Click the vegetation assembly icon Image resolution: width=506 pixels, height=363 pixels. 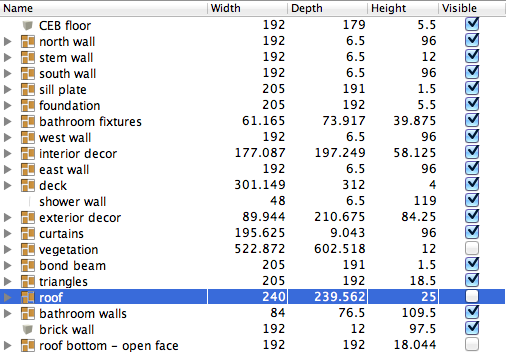click(x=28, y=250)
